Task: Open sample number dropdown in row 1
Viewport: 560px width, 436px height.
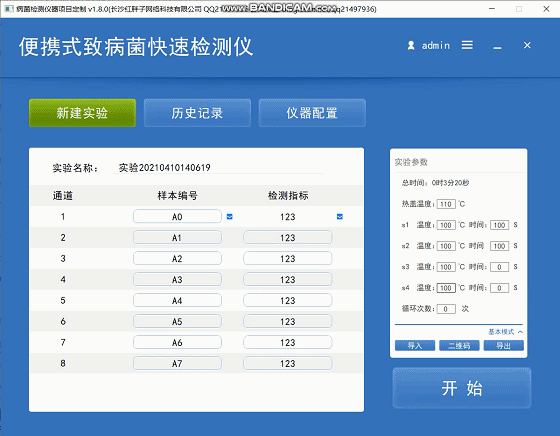Action: [230, 216]
